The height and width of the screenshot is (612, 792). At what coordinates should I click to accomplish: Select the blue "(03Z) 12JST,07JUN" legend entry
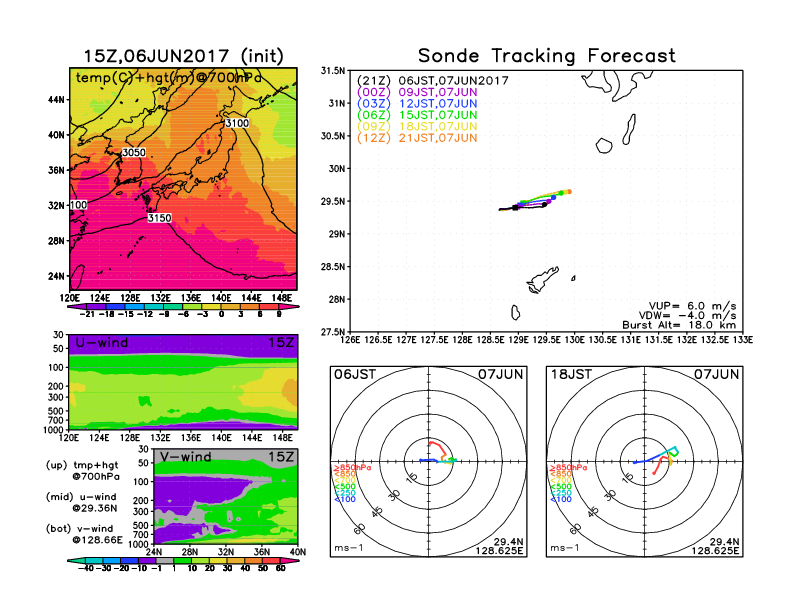click(417, 104)
